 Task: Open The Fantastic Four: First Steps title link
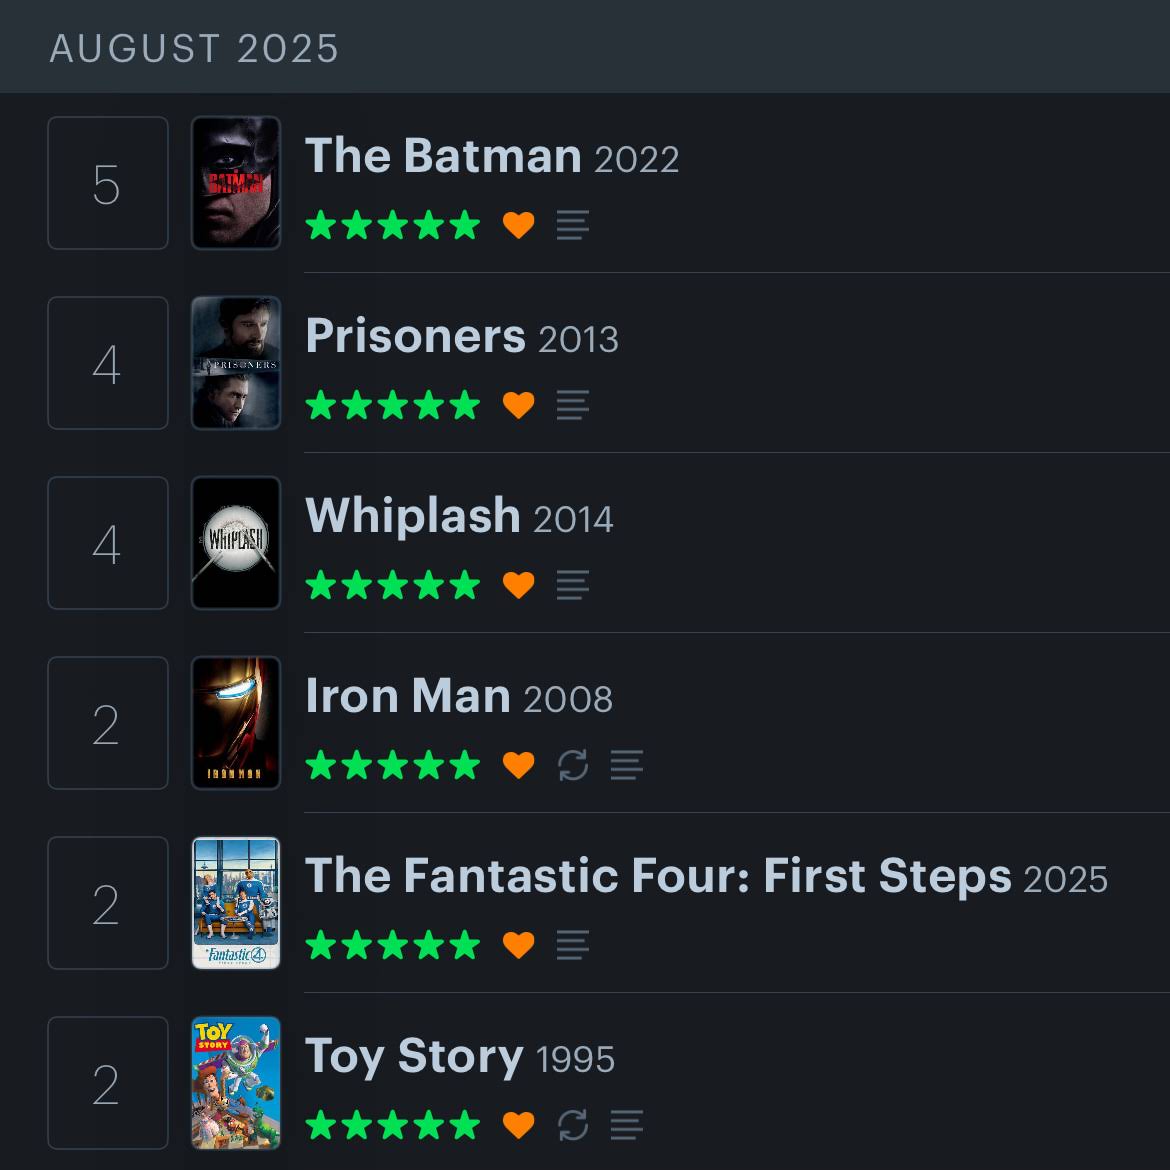tap(657, 876)
